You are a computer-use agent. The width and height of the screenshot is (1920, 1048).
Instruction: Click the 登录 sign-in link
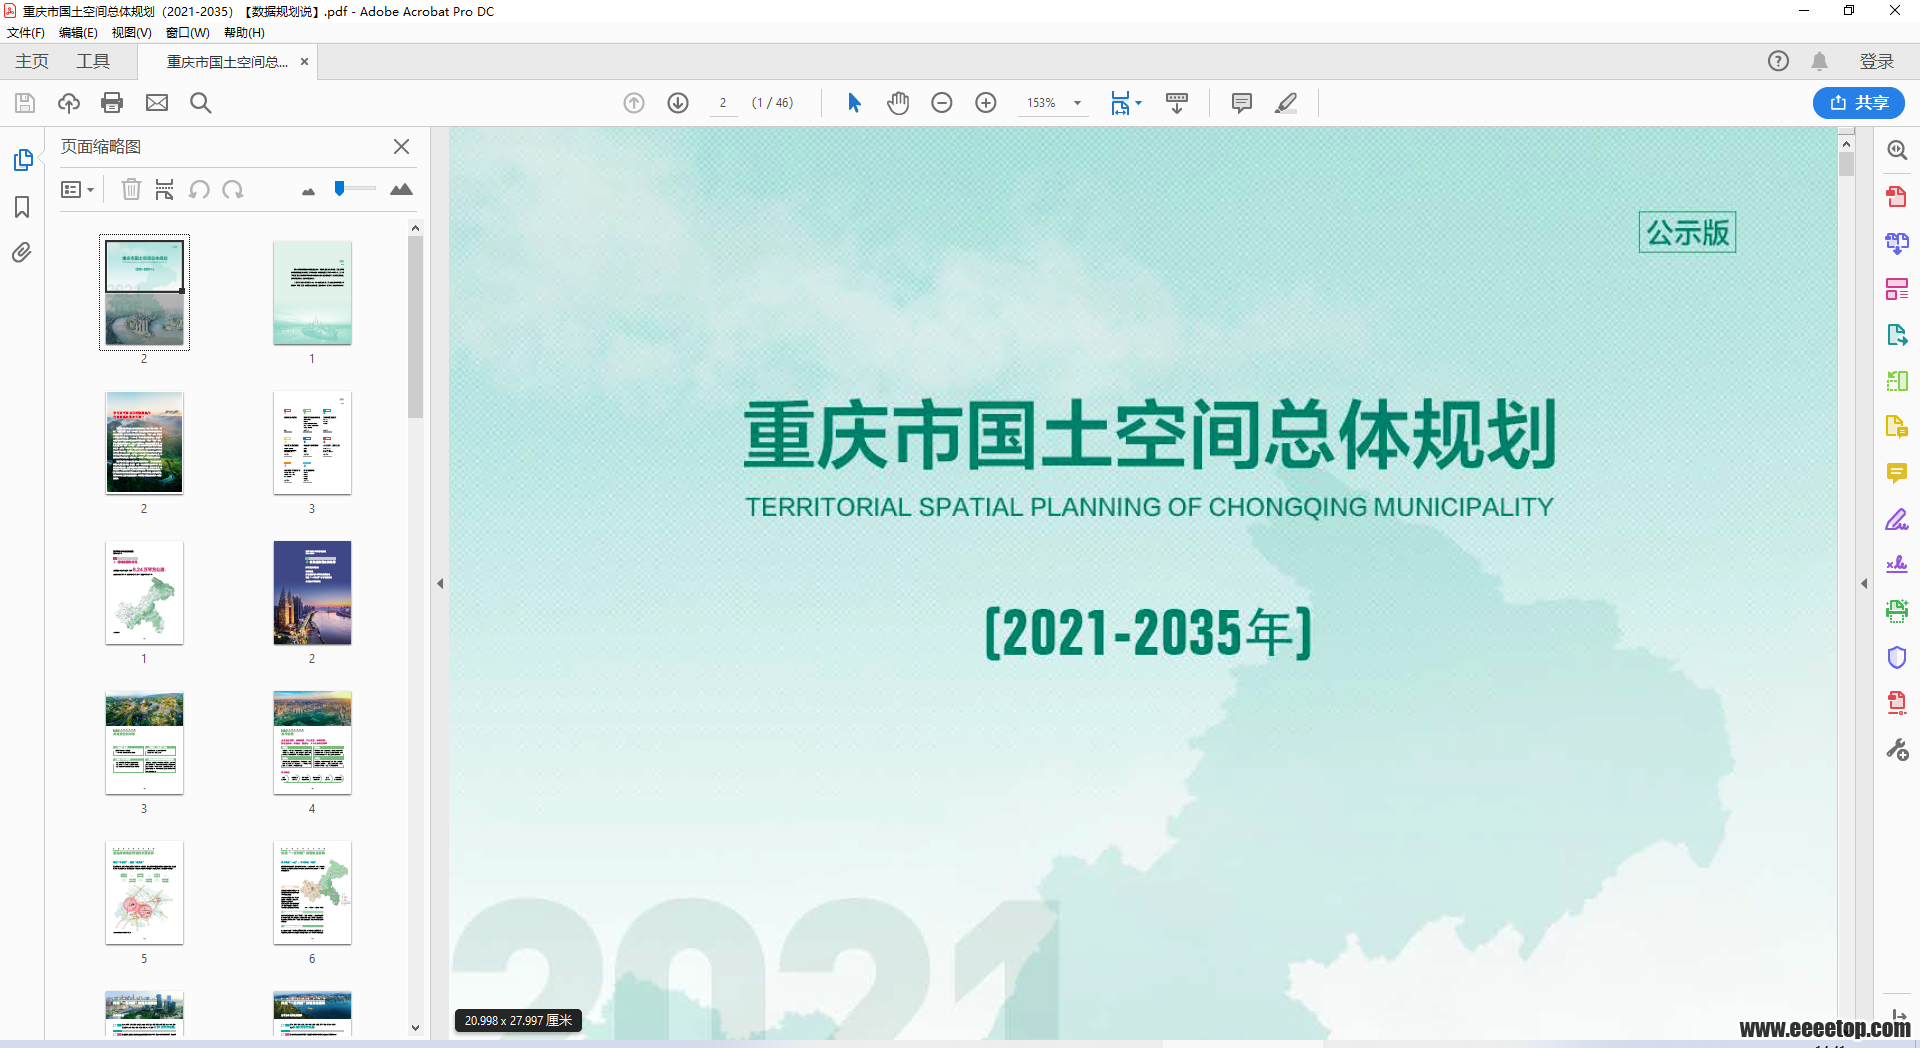[x=1877, y=61]
